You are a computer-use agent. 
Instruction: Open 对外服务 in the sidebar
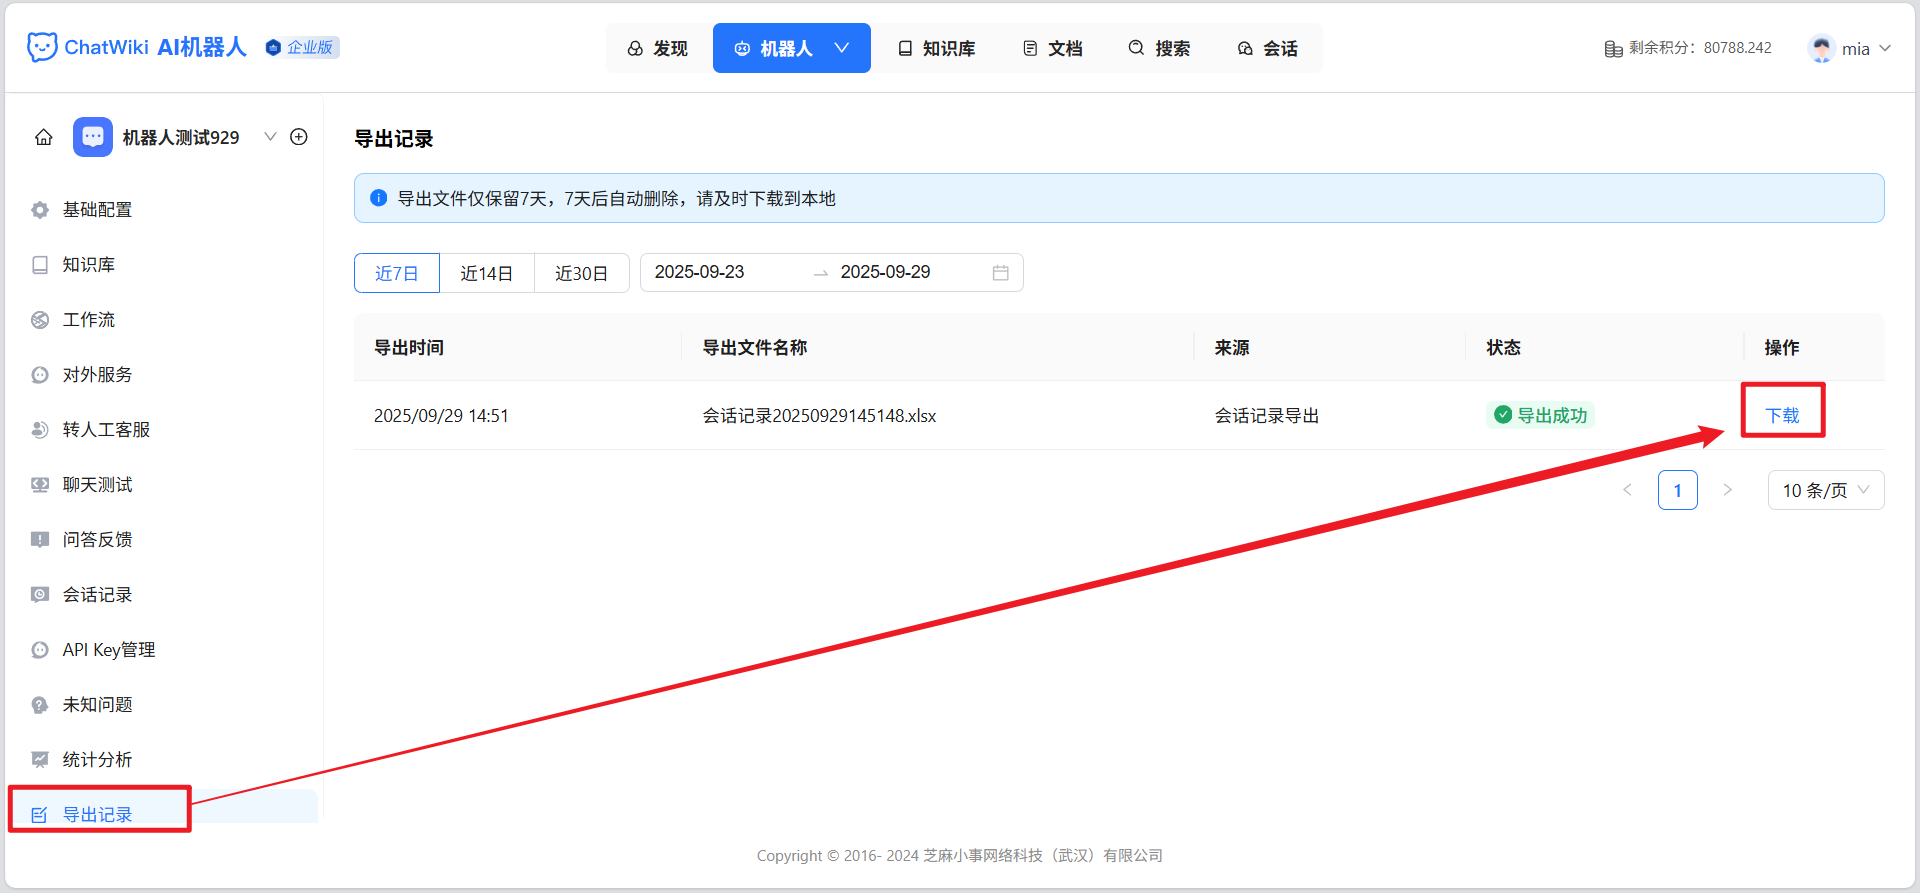(163, 375)
